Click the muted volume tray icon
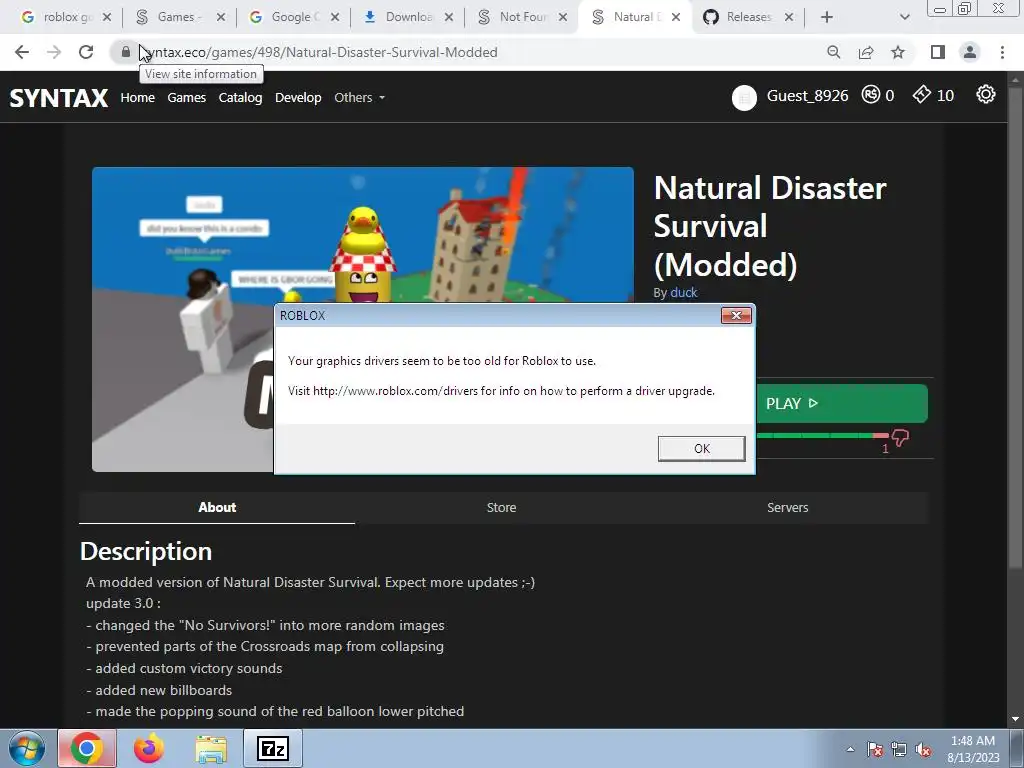1024x768 pixels. tap(923, 750)
